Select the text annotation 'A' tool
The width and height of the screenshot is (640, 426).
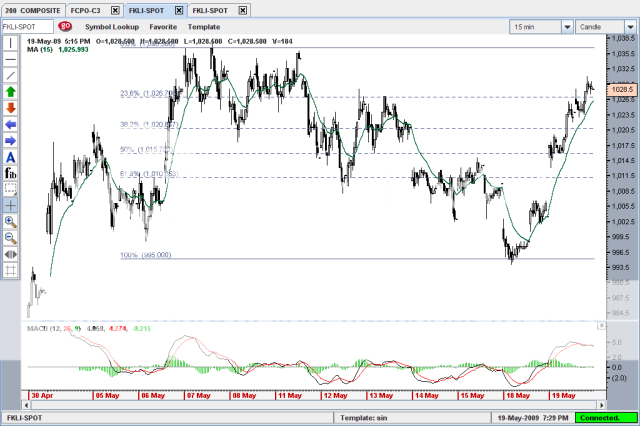pos(10,157)
